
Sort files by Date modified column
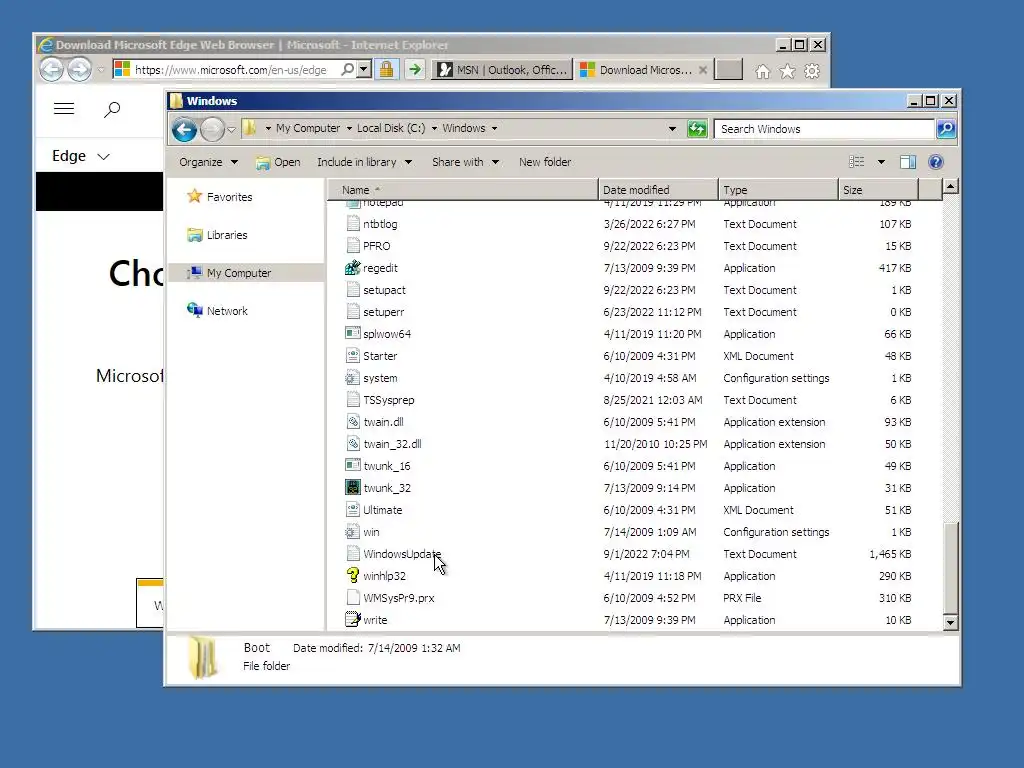click(658, 189)
